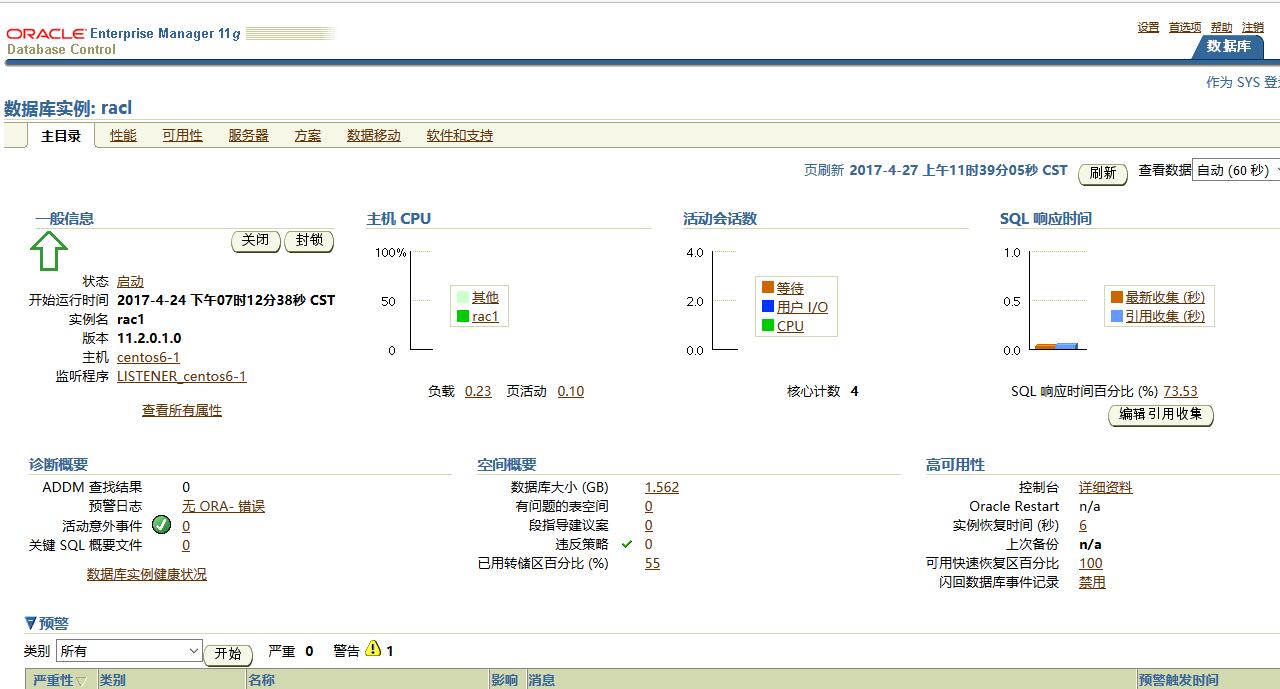The image size is (1280, 689).
Task: Switch to the 可用性 tab
Action: click(x=183, y=135)
